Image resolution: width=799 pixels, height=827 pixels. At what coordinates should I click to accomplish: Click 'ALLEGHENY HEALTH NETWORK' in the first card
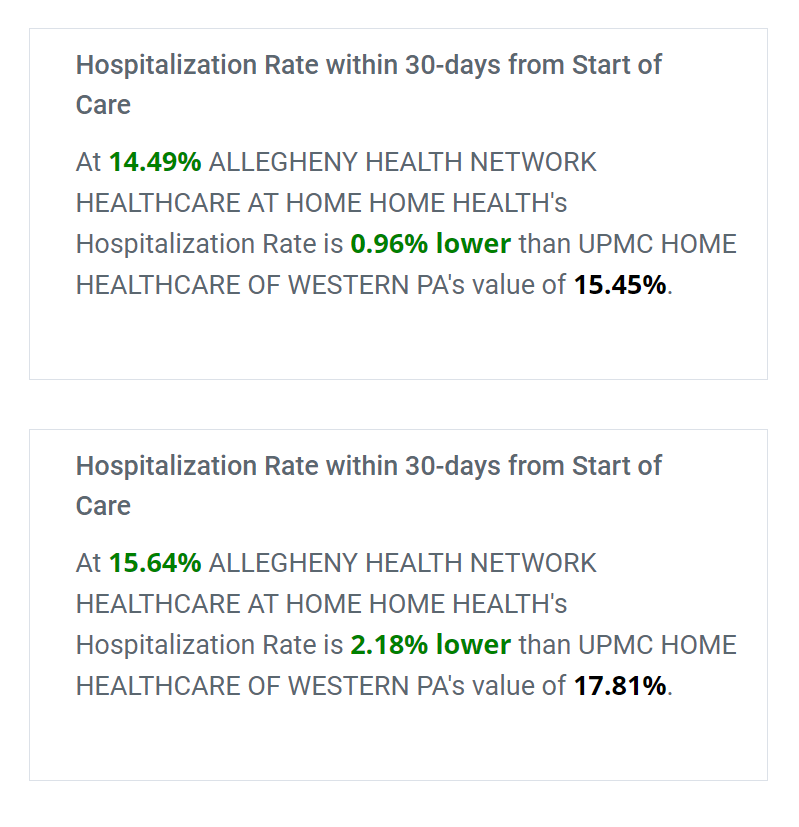click(402, 161)
